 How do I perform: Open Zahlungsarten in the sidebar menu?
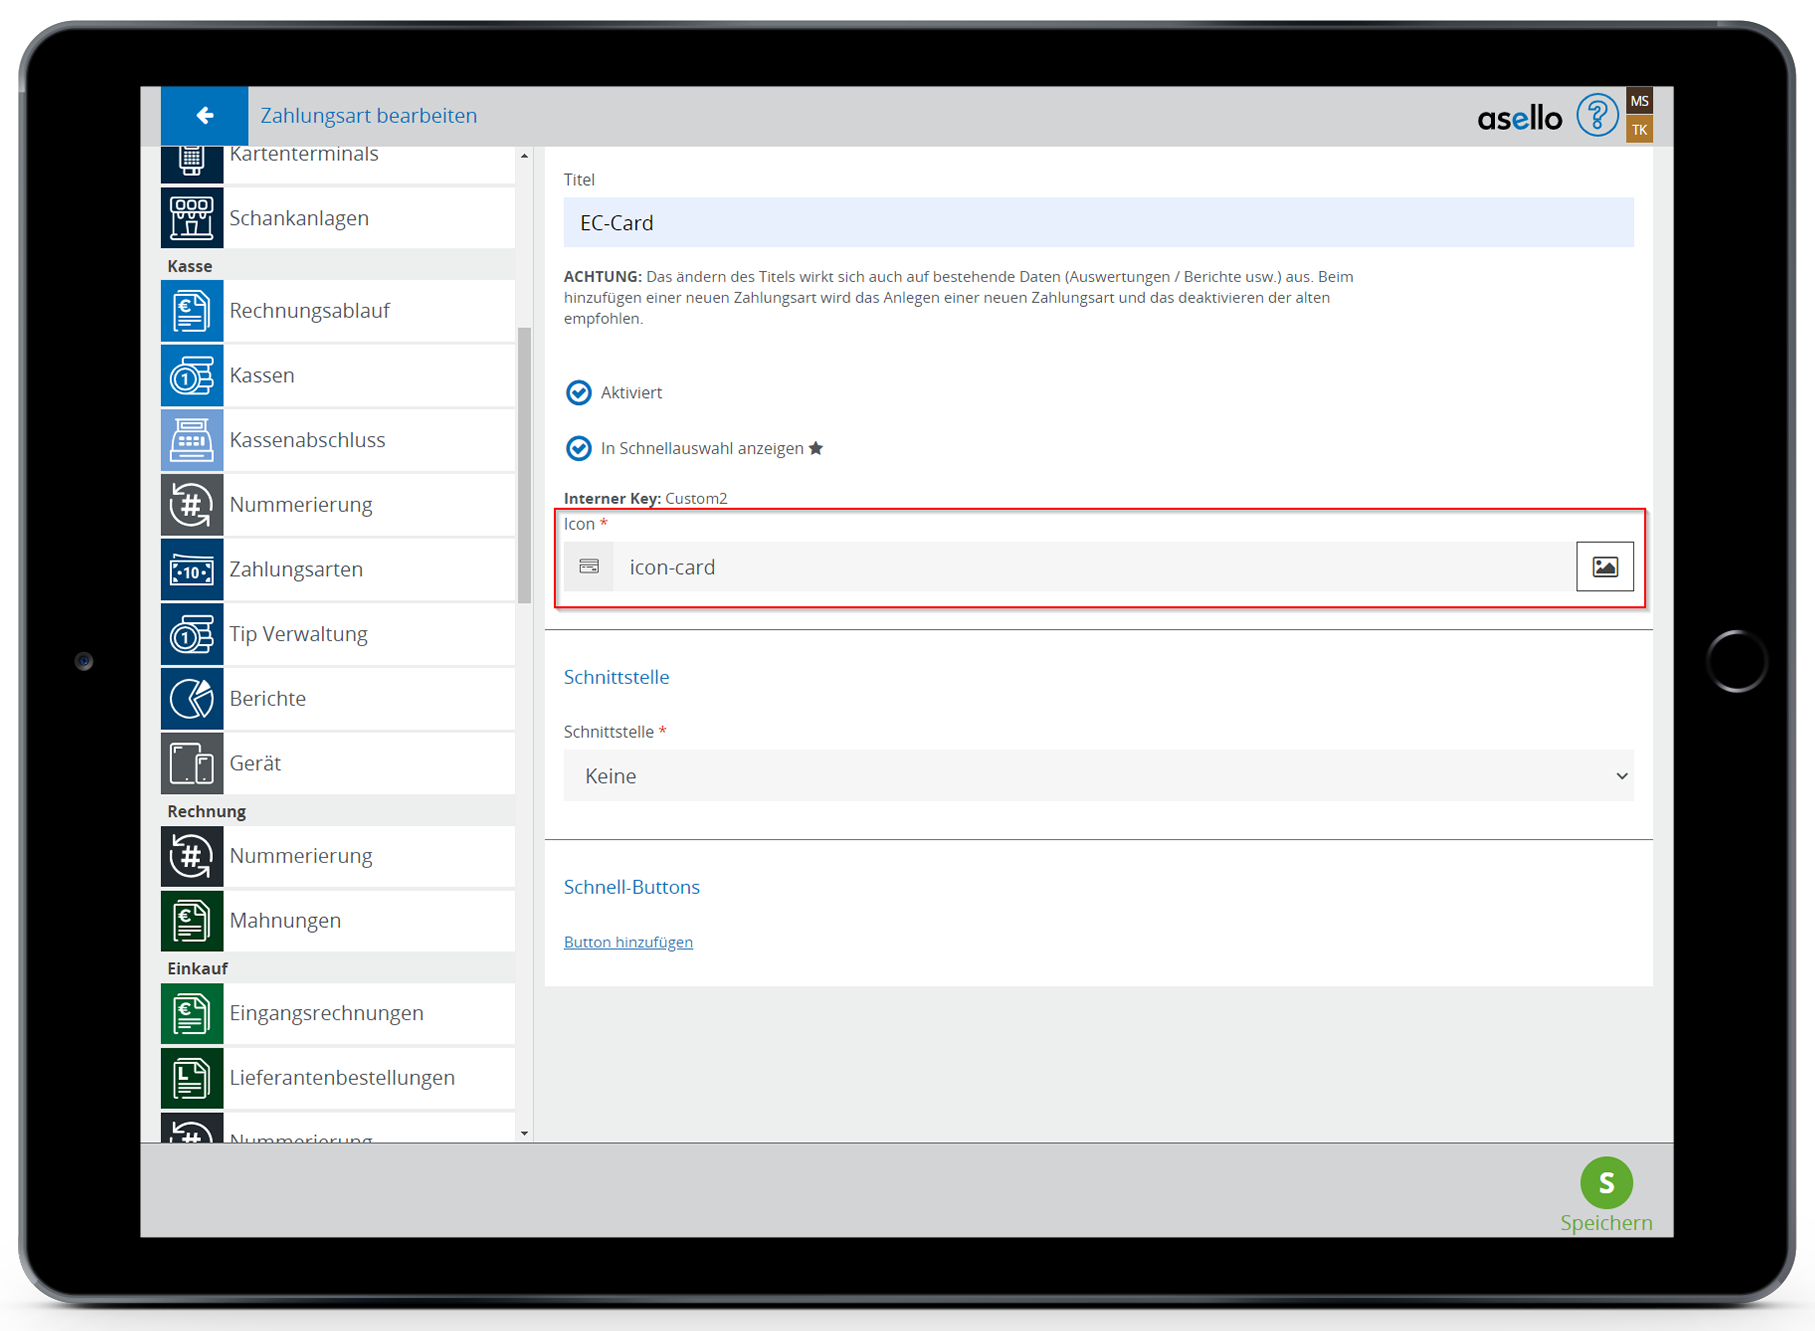[296, 570]
